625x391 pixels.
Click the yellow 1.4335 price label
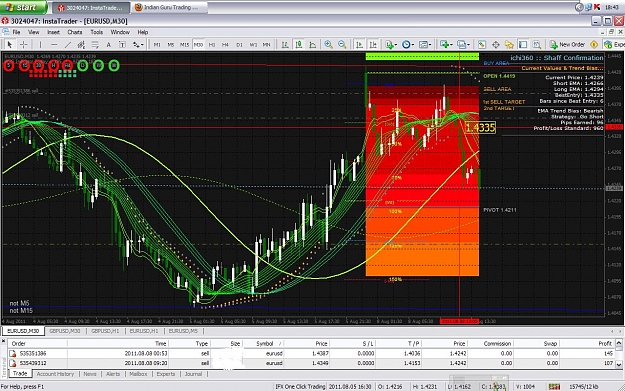pyautogui.click(x=480, y=128)
